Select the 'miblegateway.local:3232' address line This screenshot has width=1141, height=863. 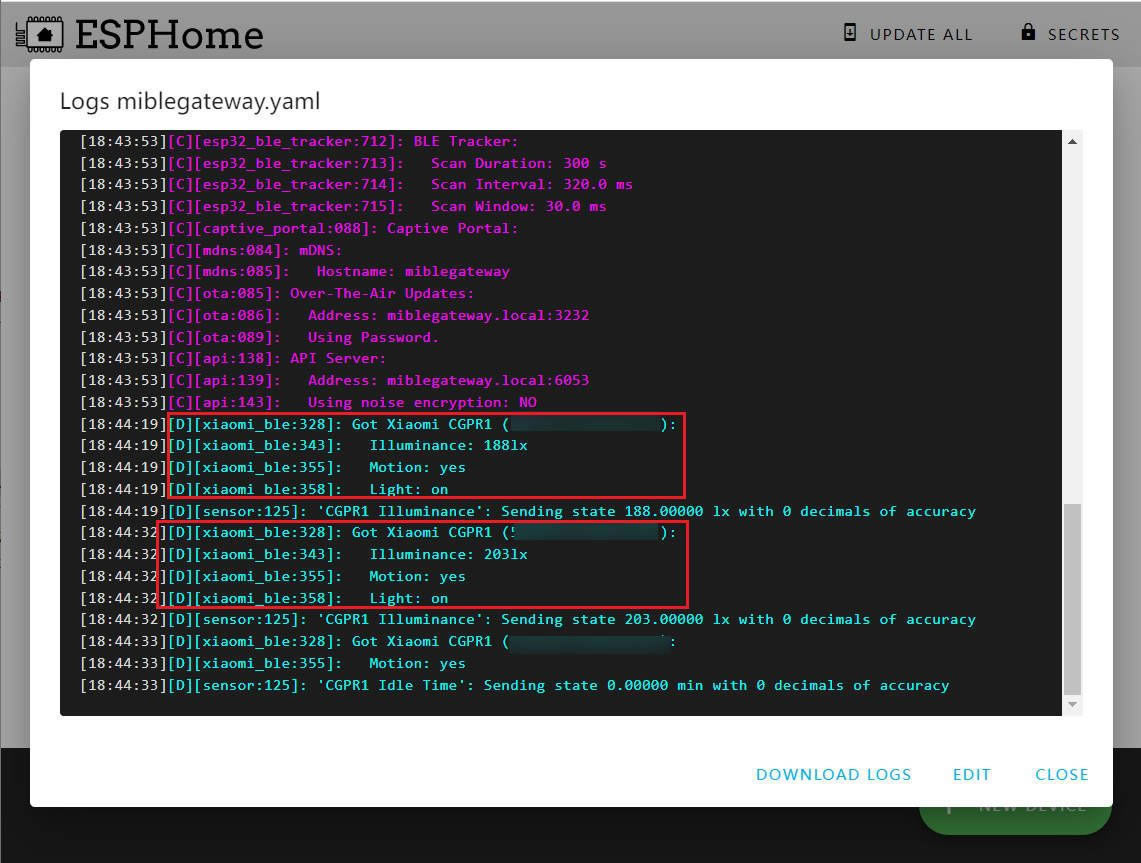(x=334, y=315)
